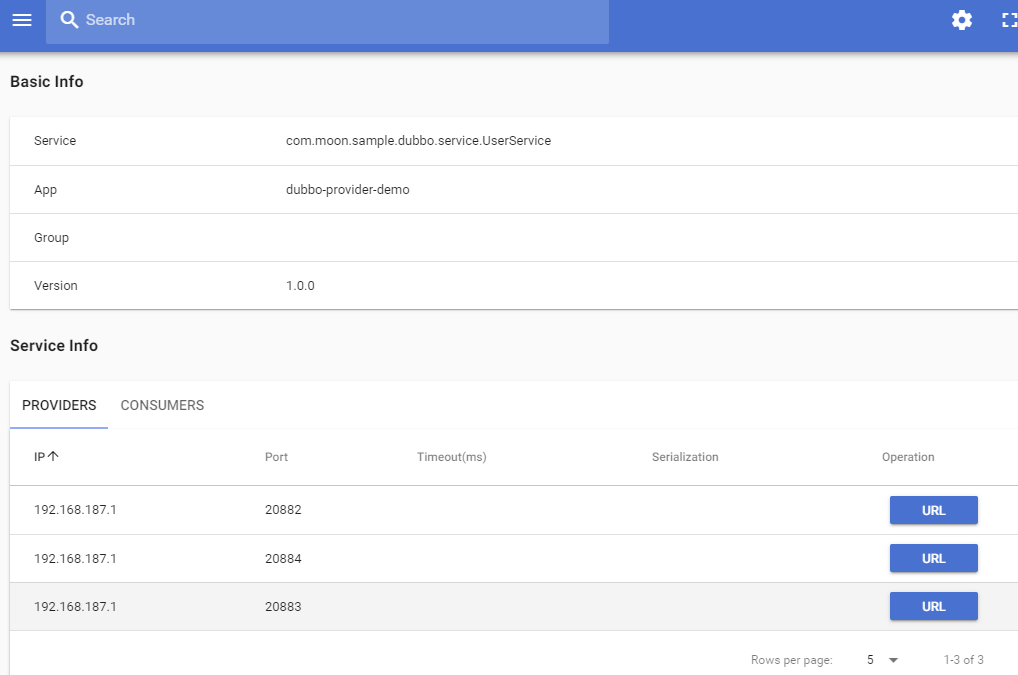Switch to the CONSUMERS tab
Viewport: 1018px width, 675px height.
pyautogui.click(x=162, y=405)
